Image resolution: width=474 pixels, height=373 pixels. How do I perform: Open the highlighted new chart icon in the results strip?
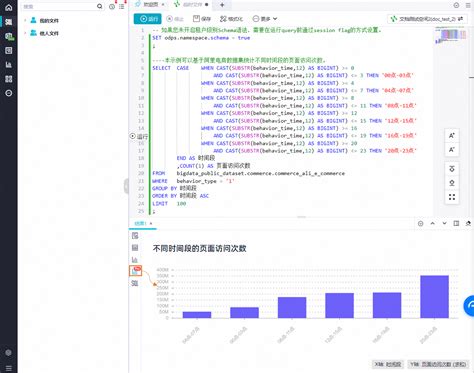point(135,271)
